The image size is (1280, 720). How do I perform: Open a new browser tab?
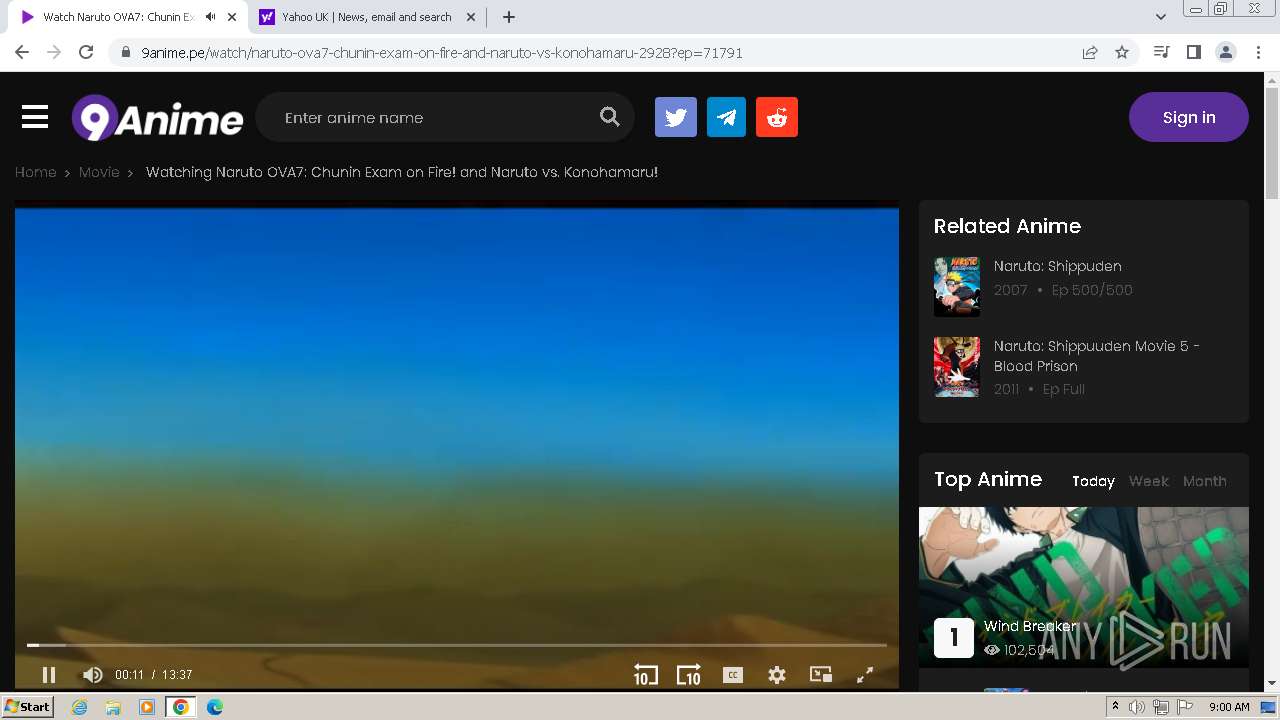[509, 17]
